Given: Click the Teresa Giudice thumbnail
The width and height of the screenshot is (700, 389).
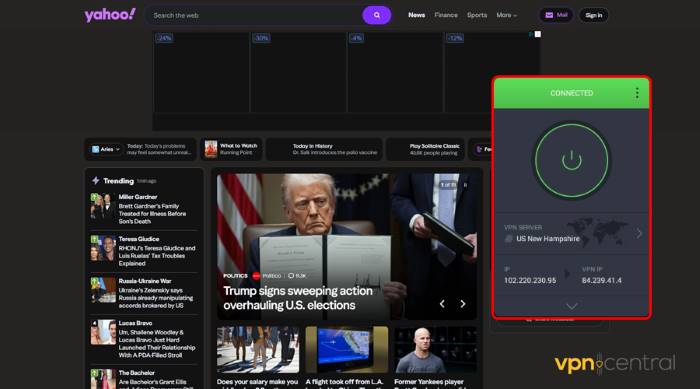Looking at the screenshot, I should pyautogui.click(x=103, y=248).
